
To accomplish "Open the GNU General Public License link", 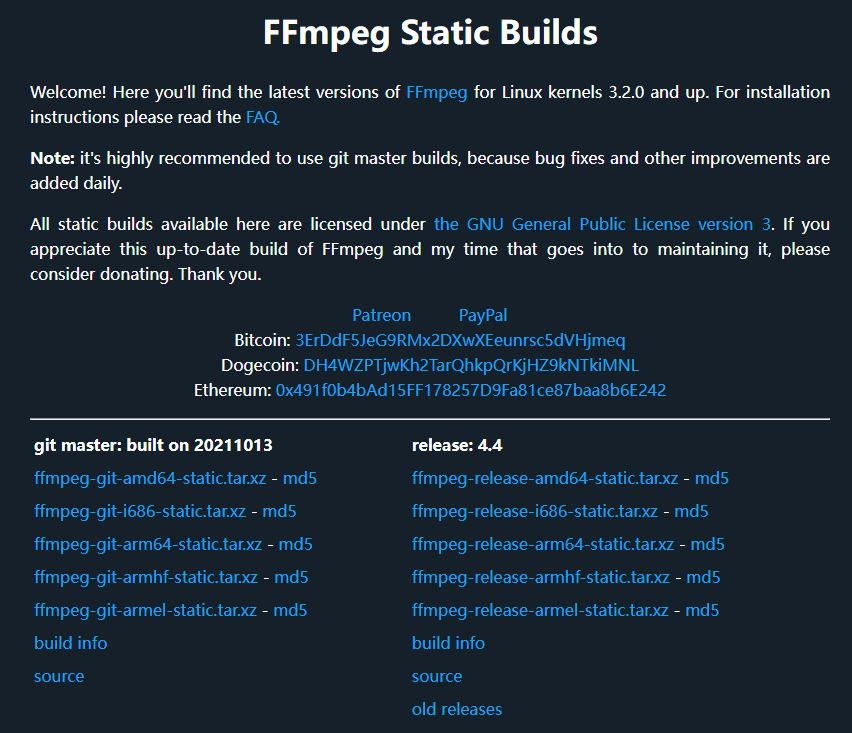I will pos(602,224).
